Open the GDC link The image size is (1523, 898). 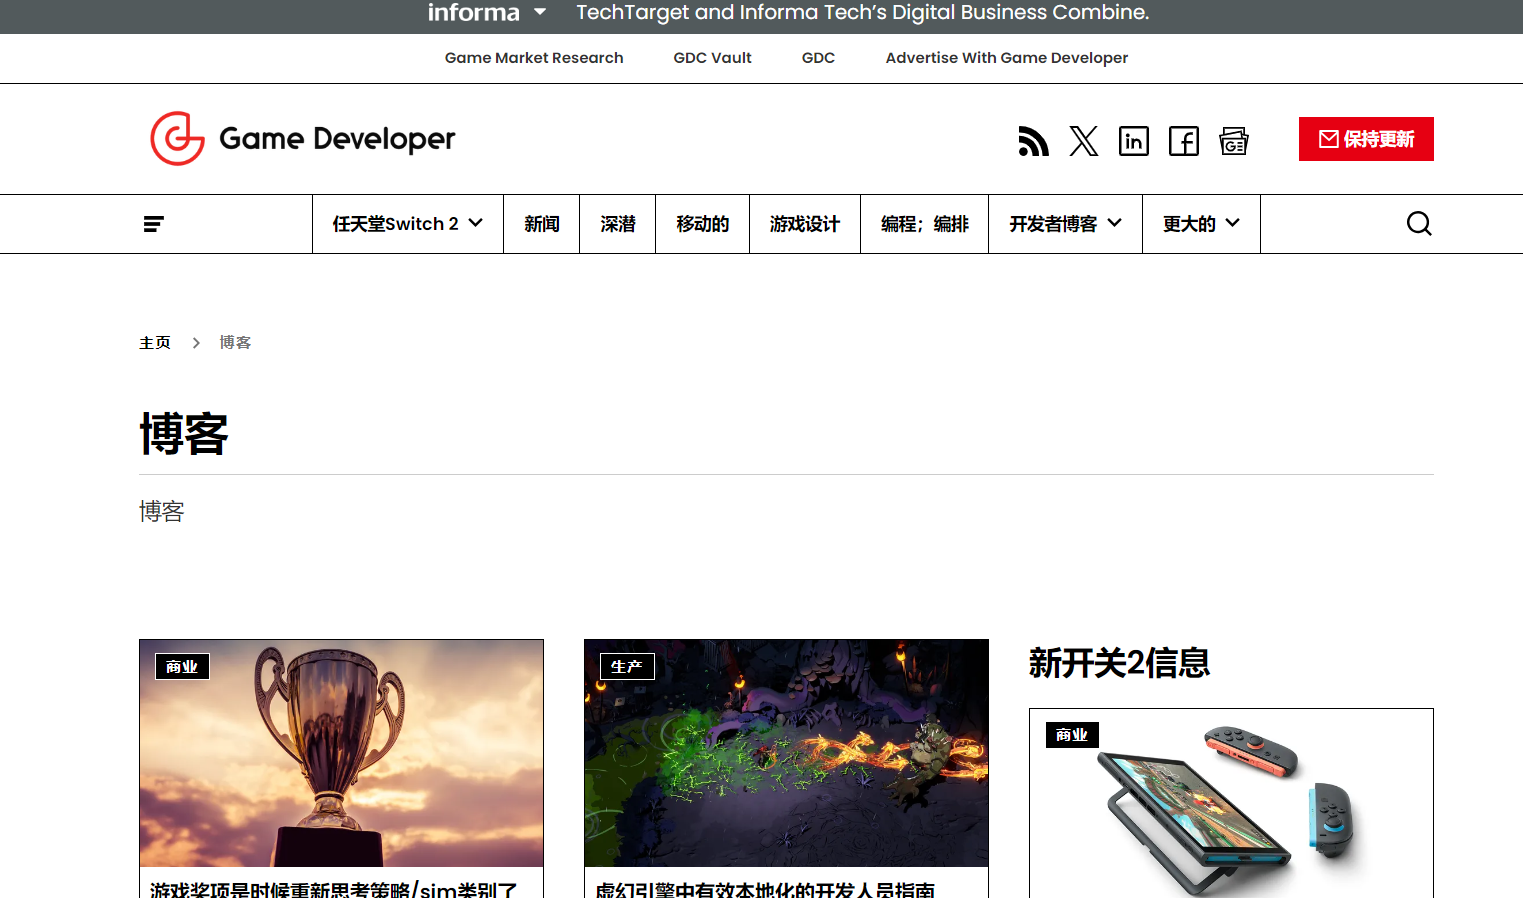[x=818, y=58]
